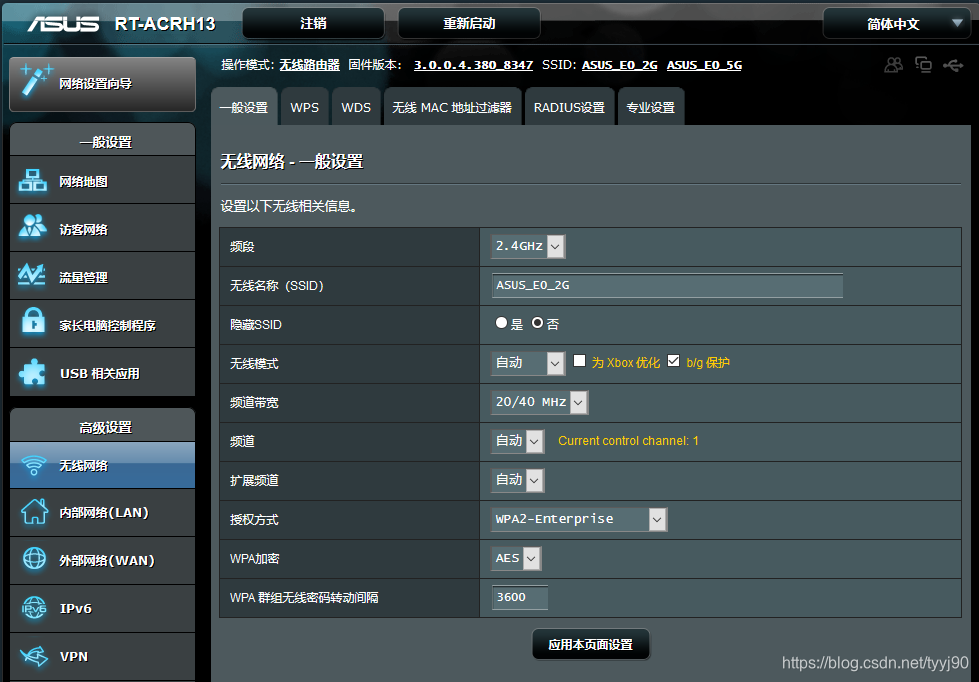Click the Parental Controls padlock icon
The image size is (979, 682).
33,322
